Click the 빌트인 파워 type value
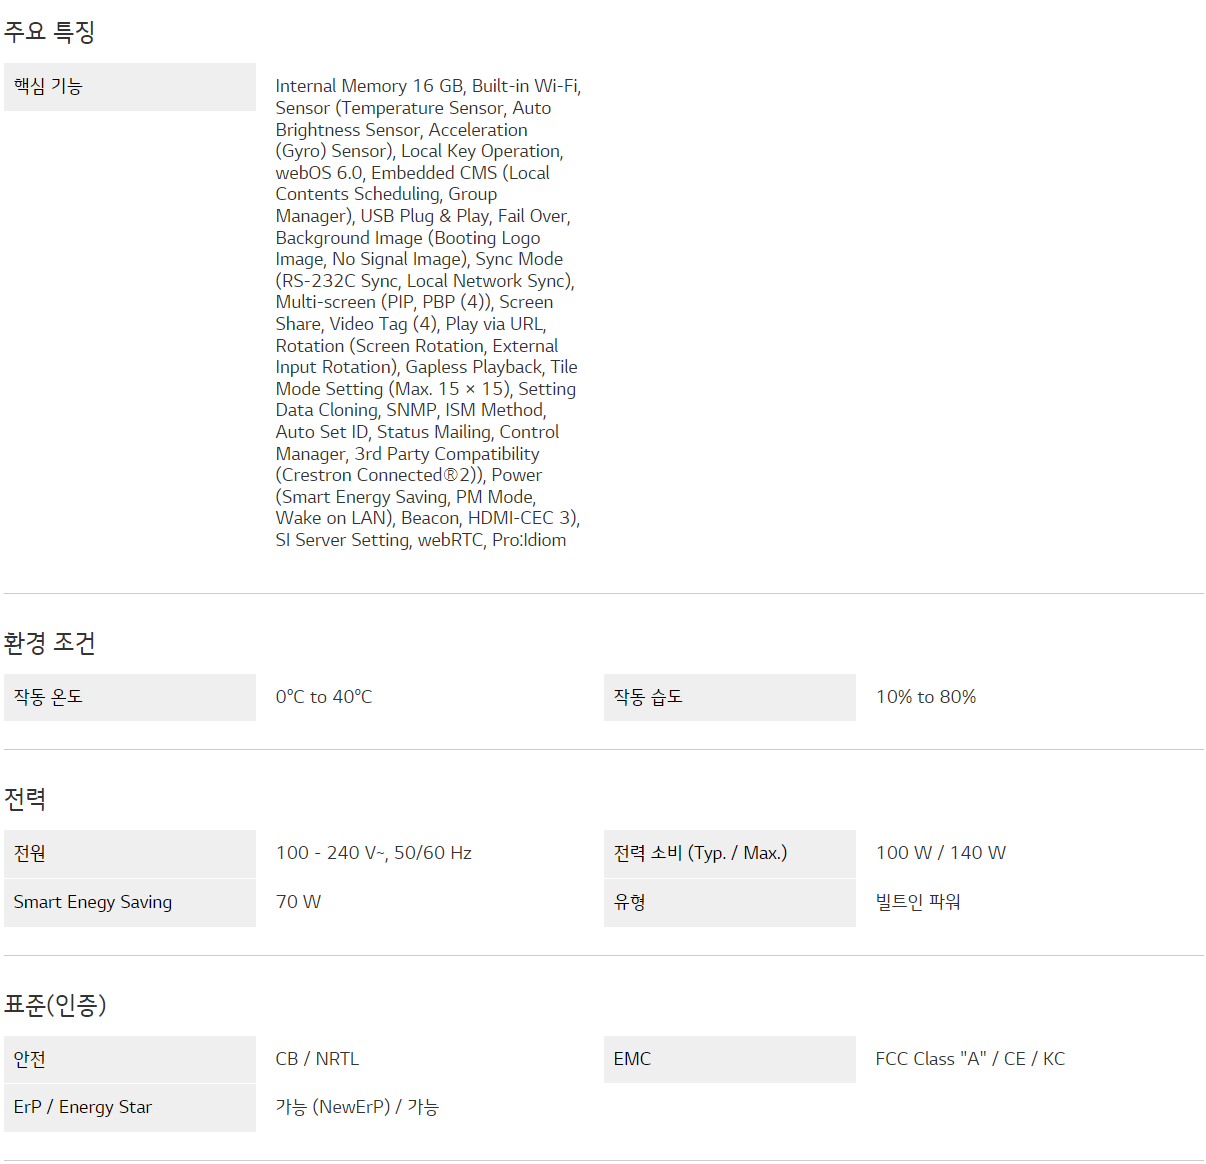Image resolution: width=1206 pixels, height=1164 pixels. (x=918, y=902)
